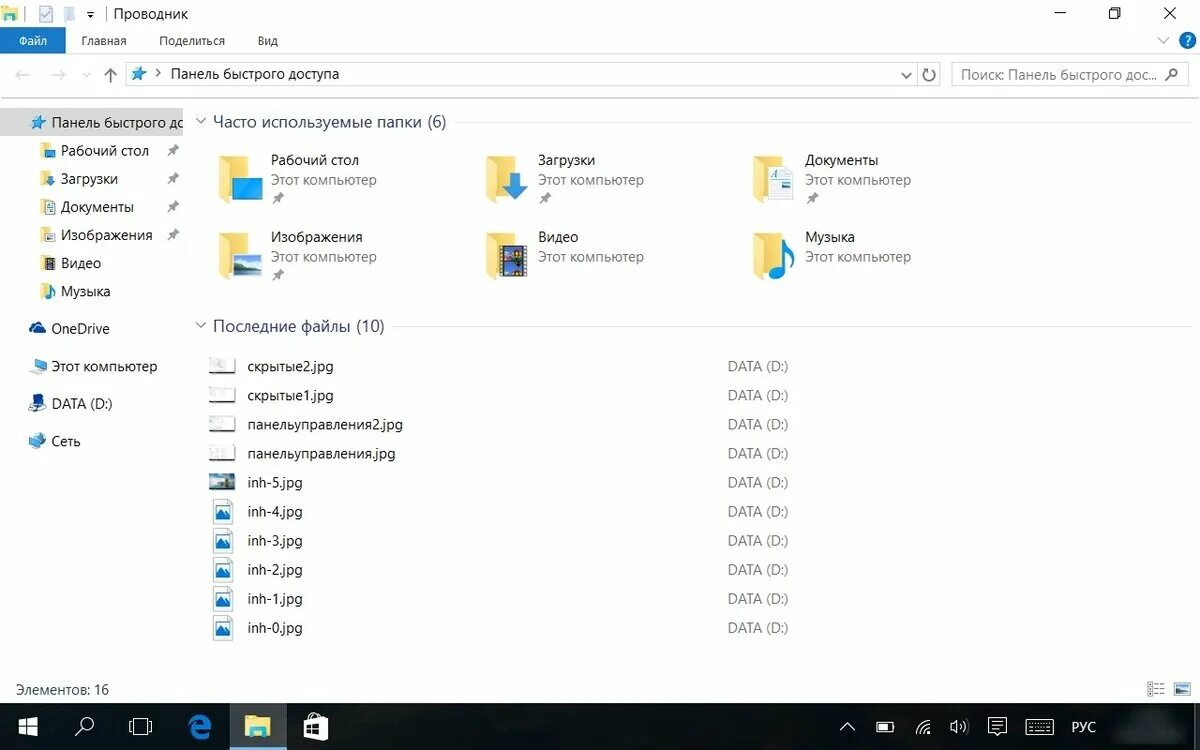Image resolution: width=1200 pixels, height=750 pixels.
Task: Show hidden system tray icons
Action: [x=847, y=727]
